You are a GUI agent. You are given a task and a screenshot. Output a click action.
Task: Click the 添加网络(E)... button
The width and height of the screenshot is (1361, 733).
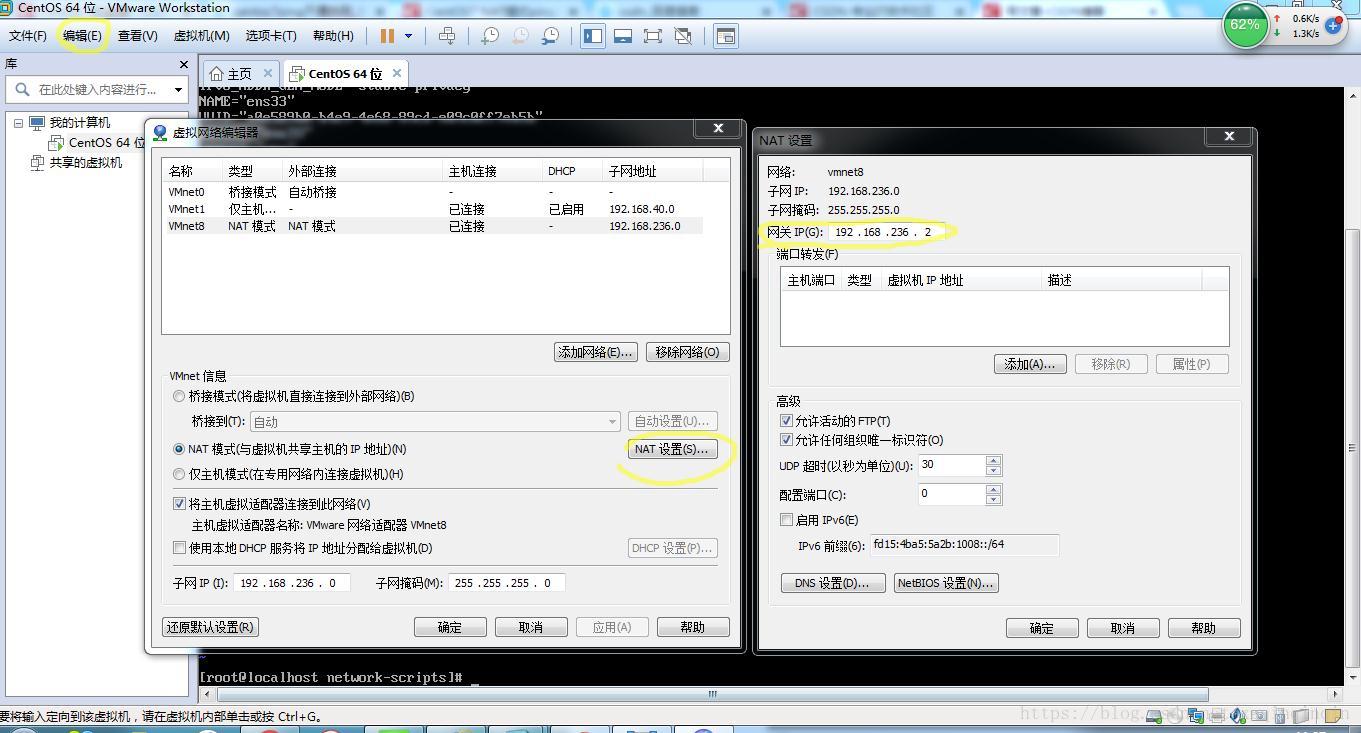point(595,352)
